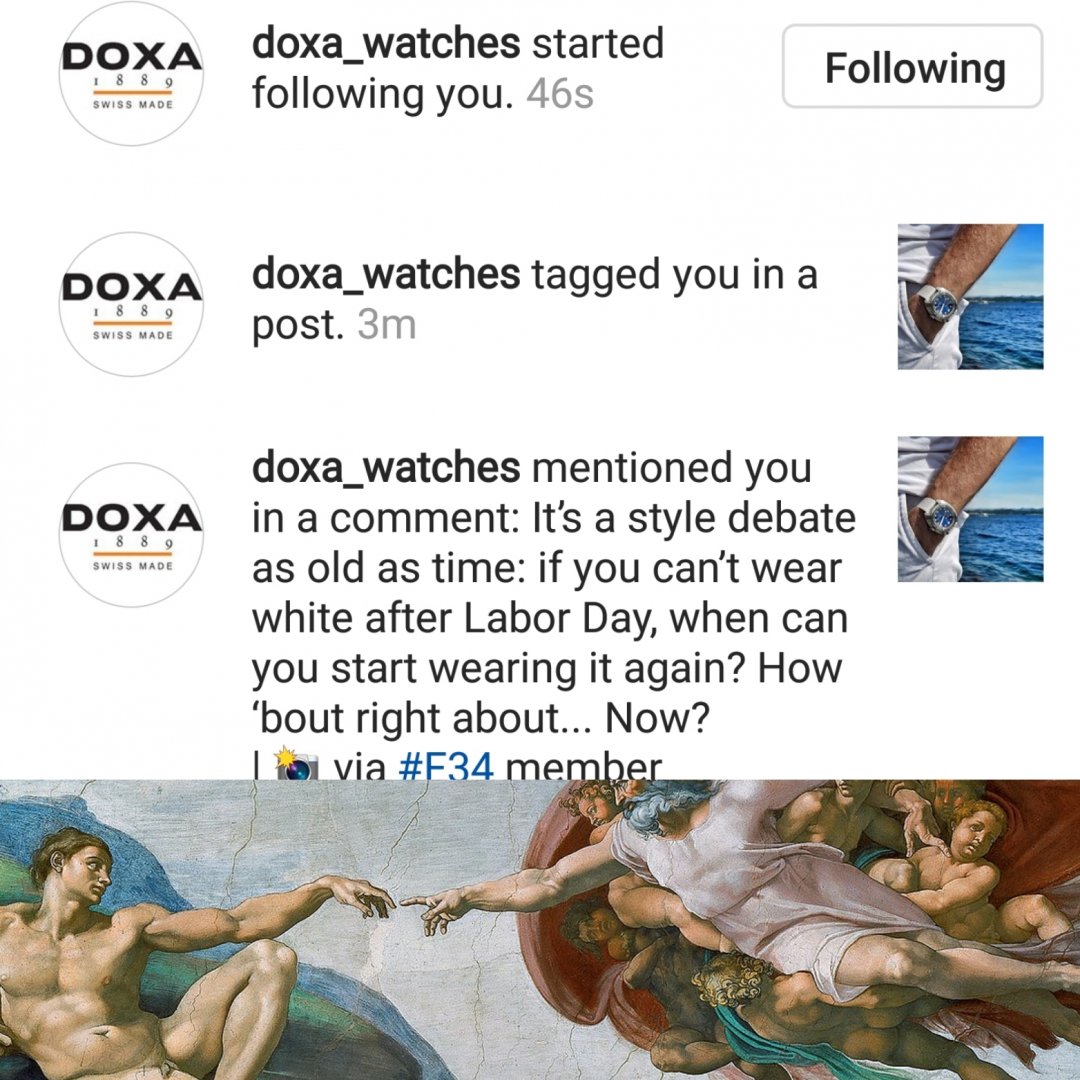1080x1080 pixels.
Task: Open DOXA avatar beside the comment mention
Action: point(132,534)
